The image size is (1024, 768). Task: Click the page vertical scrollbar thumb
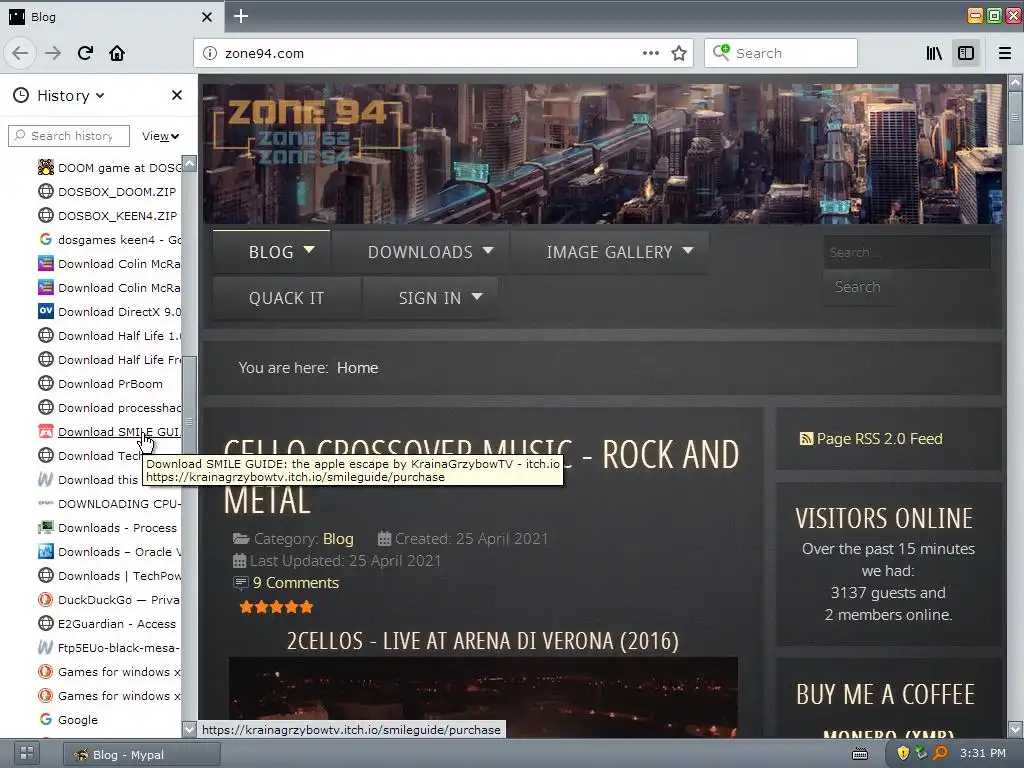tap(1015, 118)
